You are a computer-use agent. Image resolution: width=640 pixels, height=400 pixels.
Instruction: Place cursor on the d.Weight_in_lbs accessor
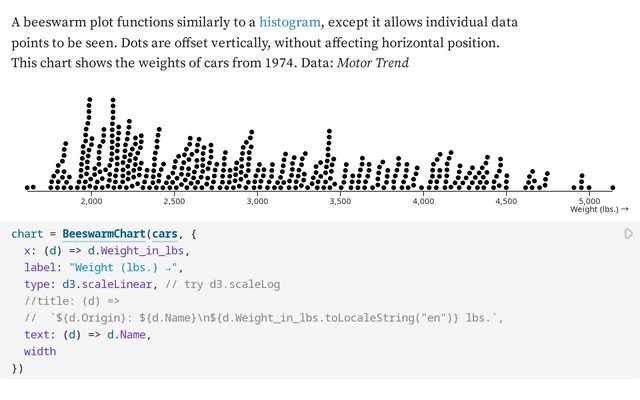(136, 251)
